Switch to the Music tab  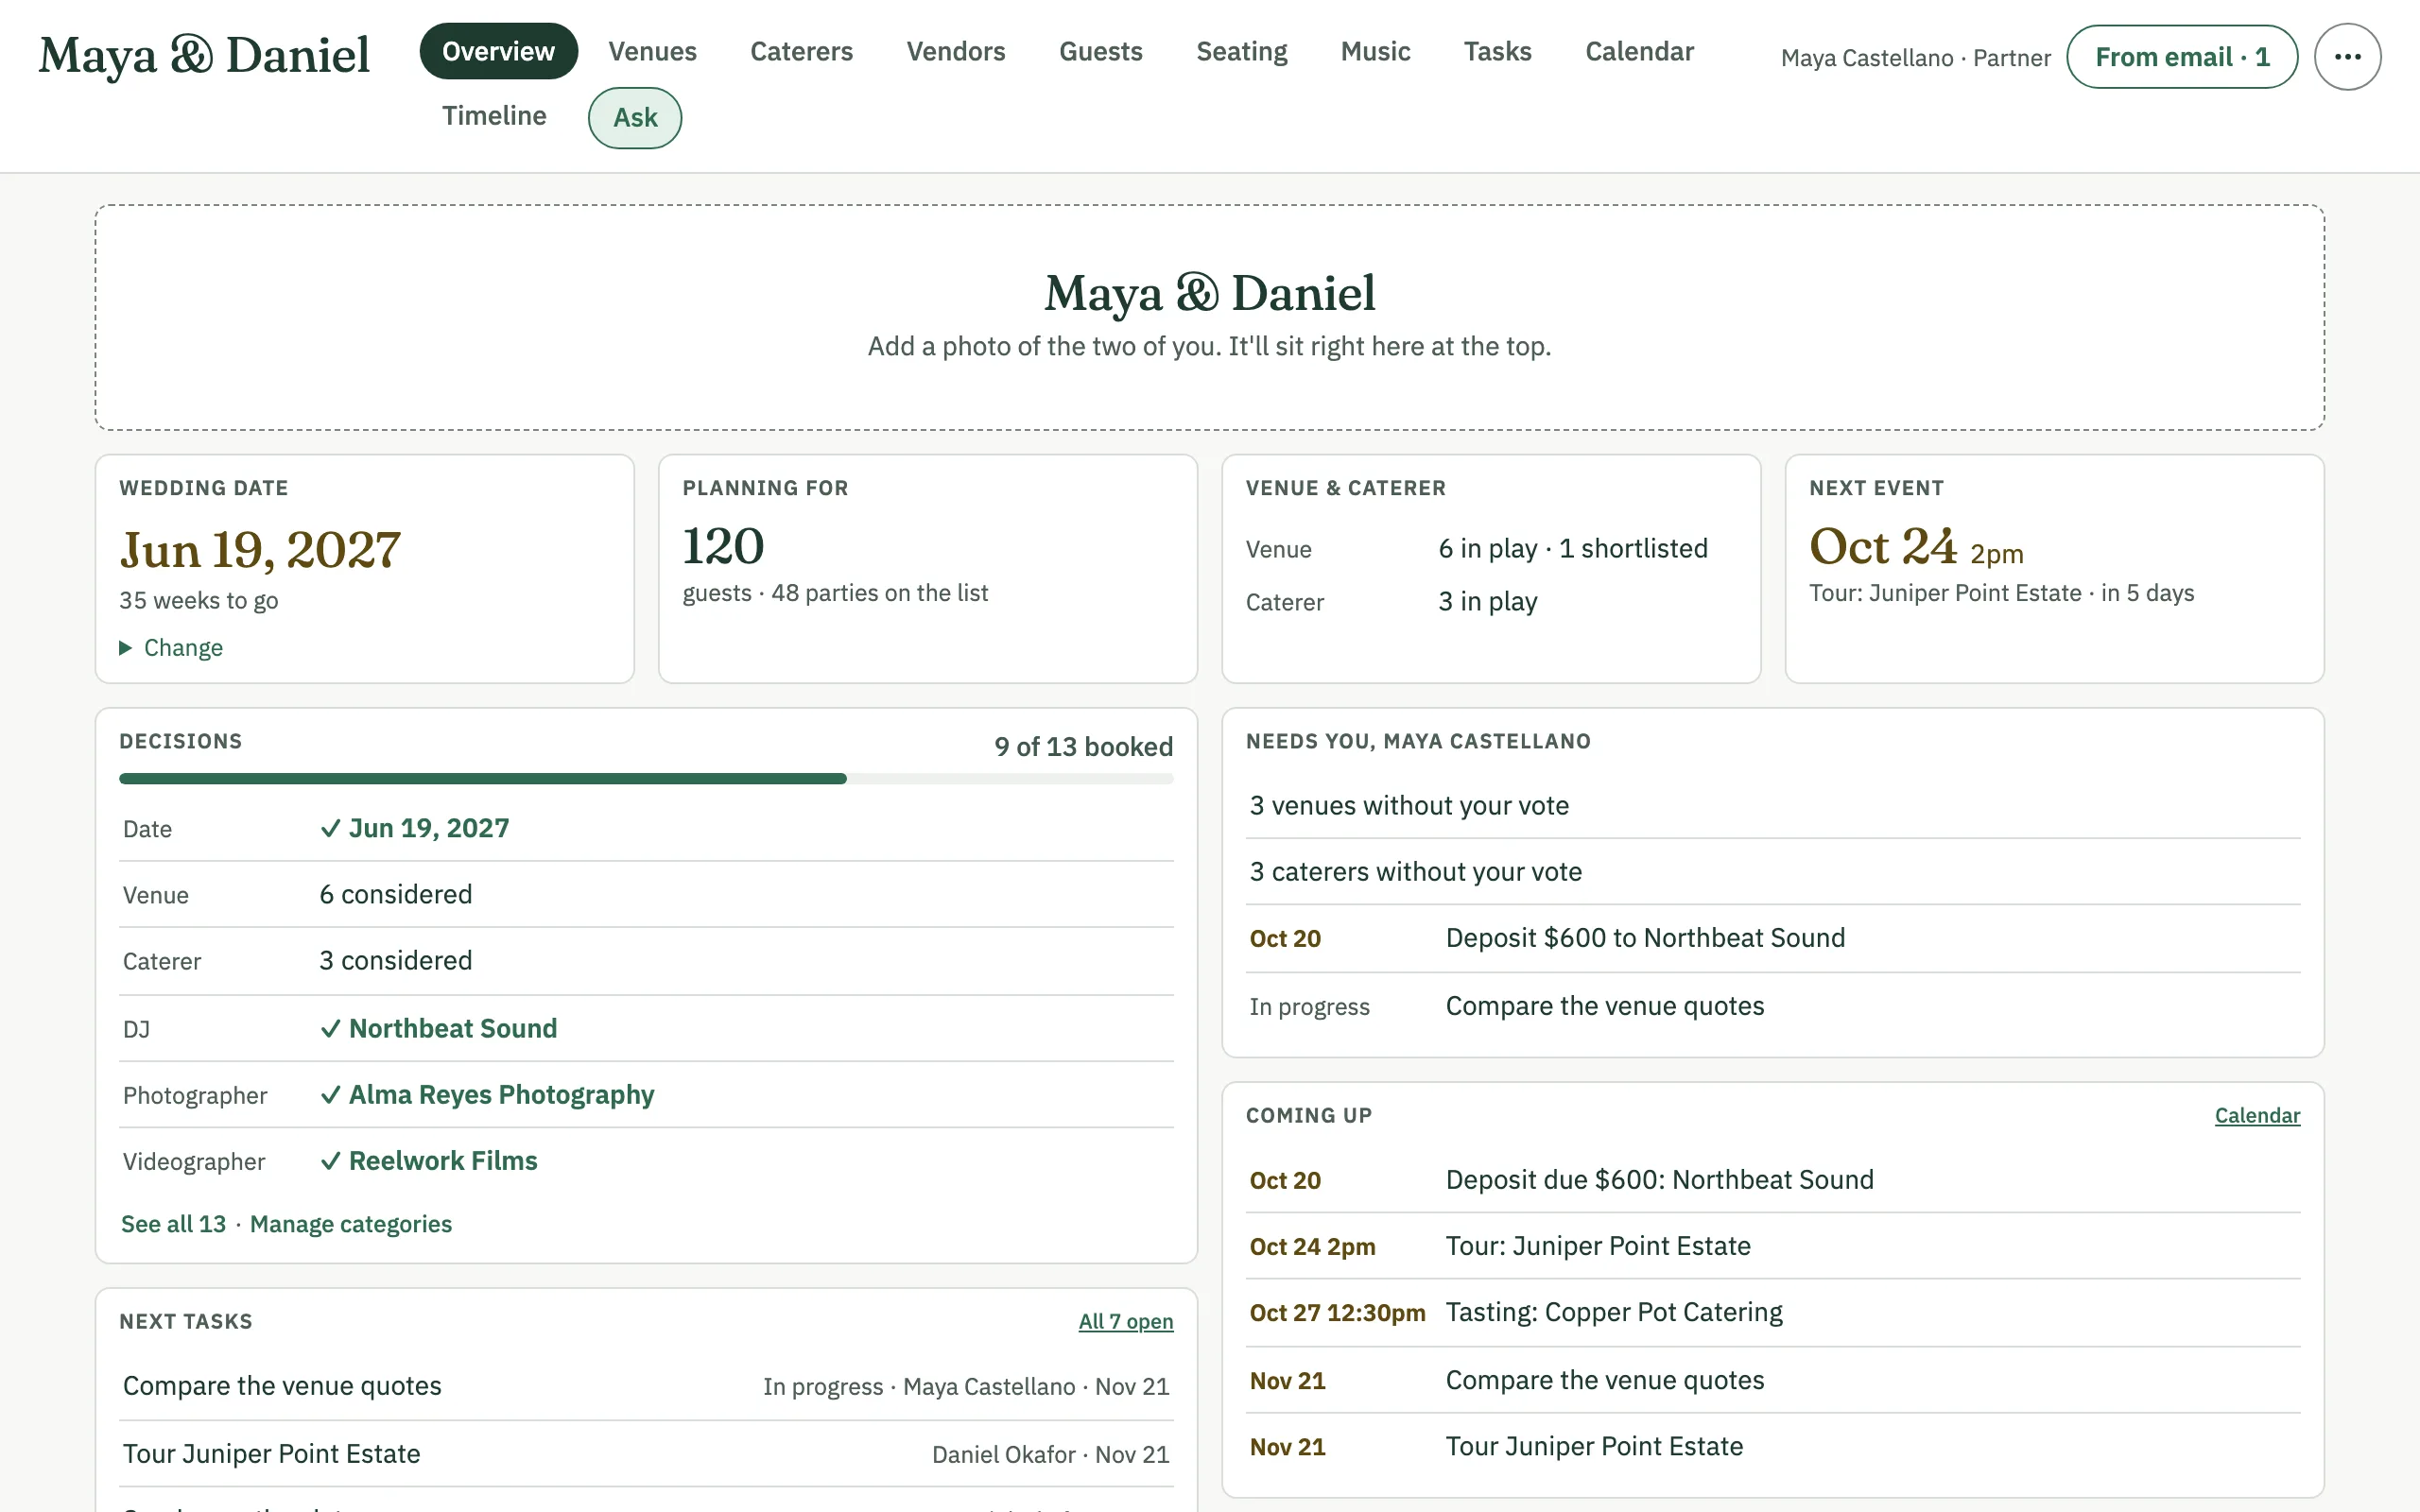pos(1375,51)
